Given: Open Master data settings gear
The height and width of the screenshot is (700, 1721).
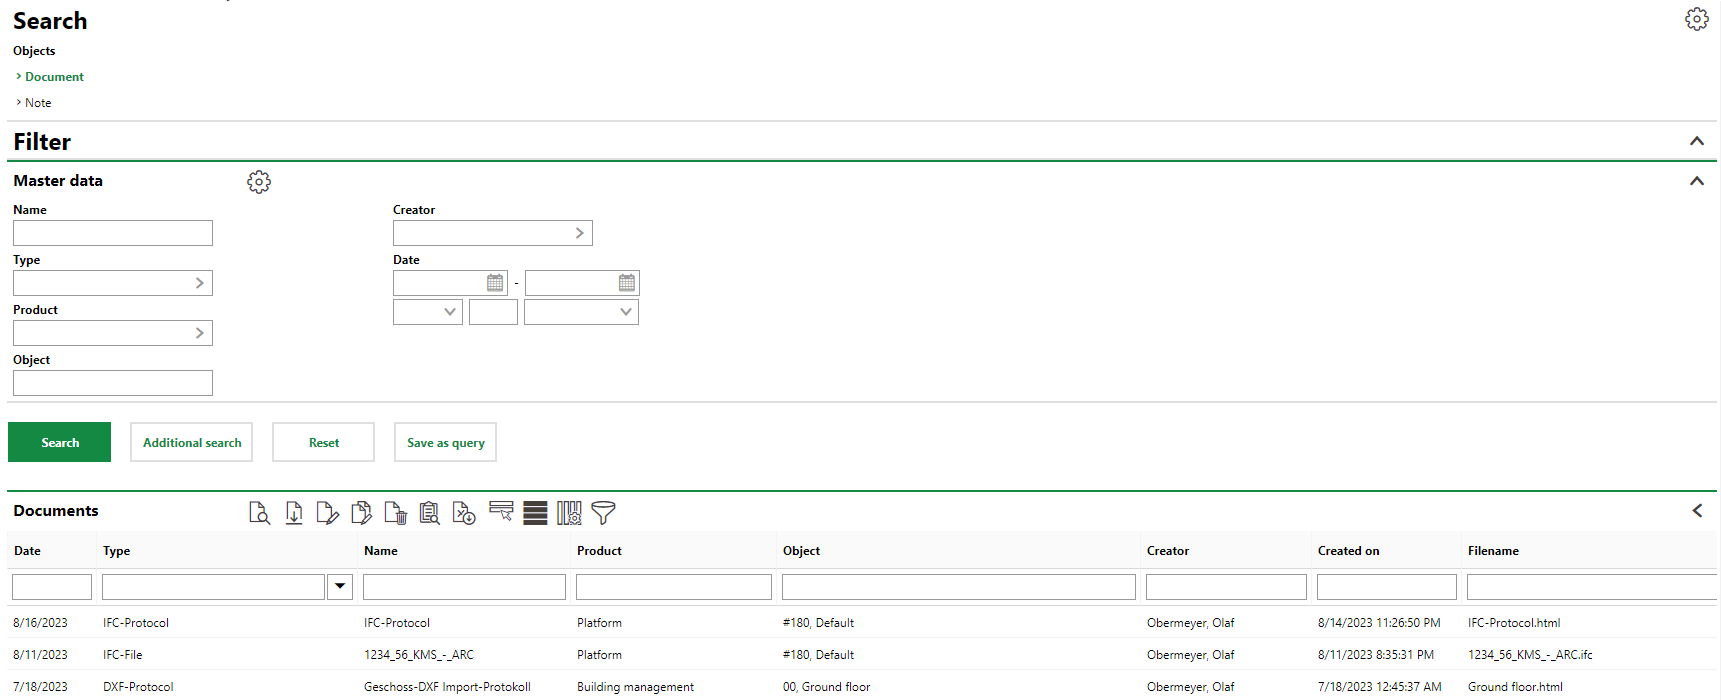Looking at the screenshot, I should click(259, 181).
